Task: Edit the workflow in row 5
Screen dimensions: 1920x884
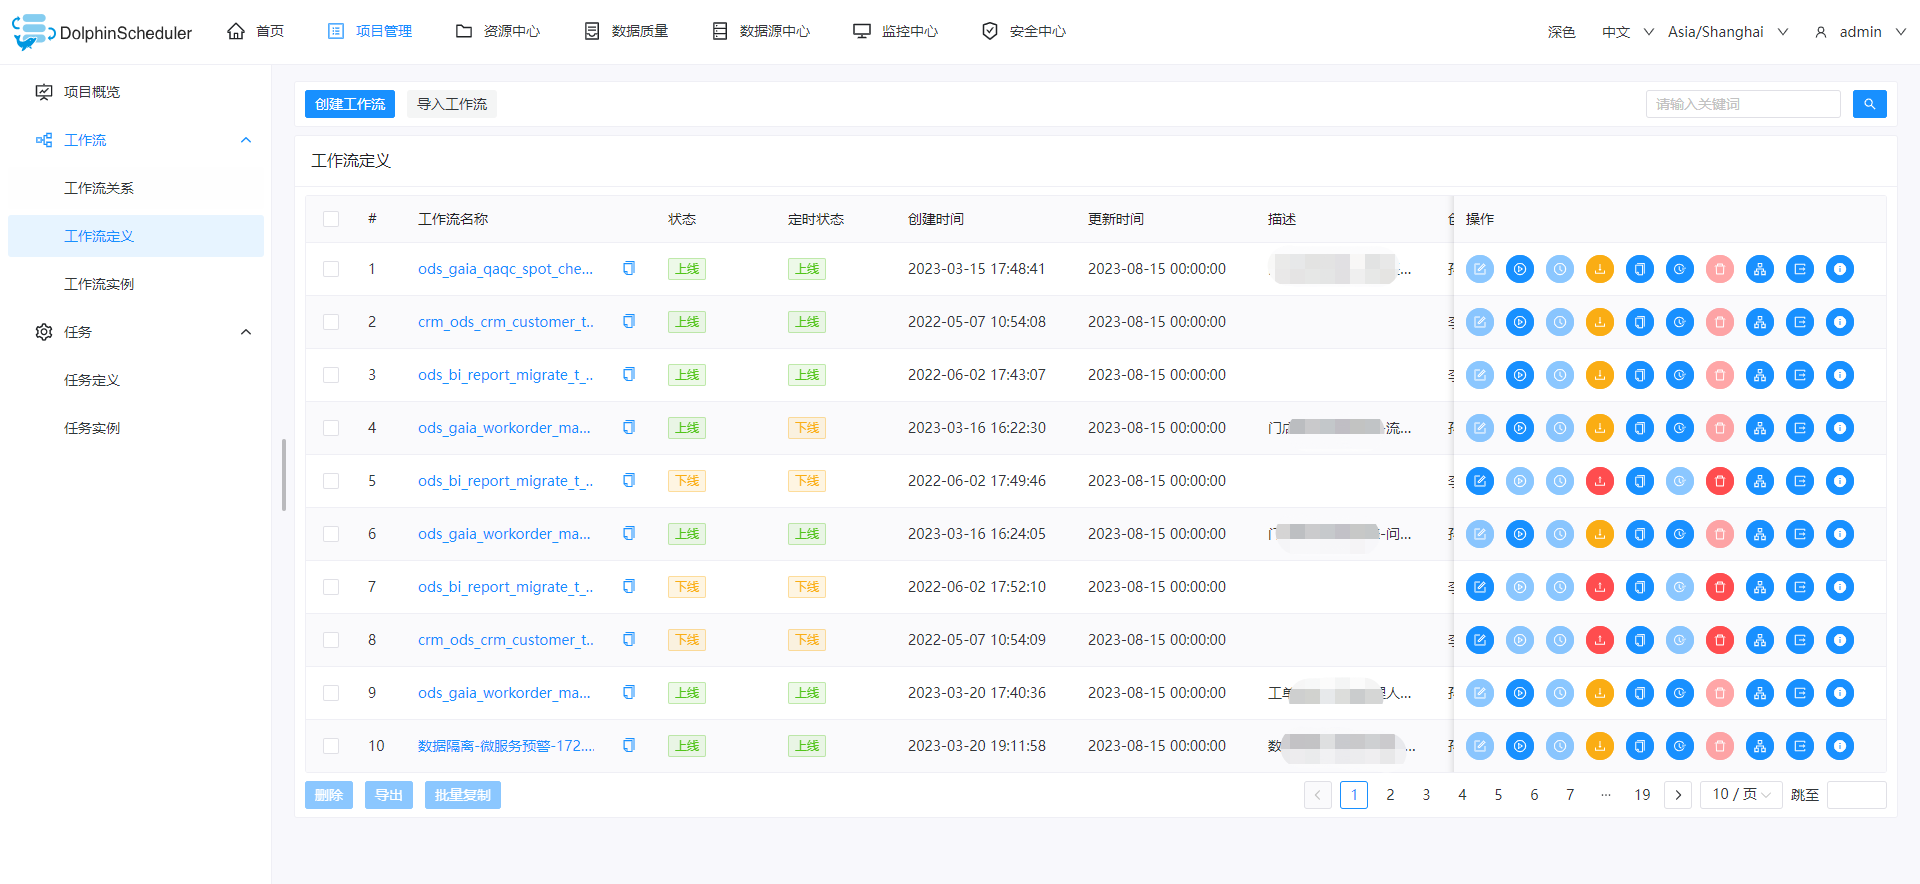Action: (x=1479, y=481)
